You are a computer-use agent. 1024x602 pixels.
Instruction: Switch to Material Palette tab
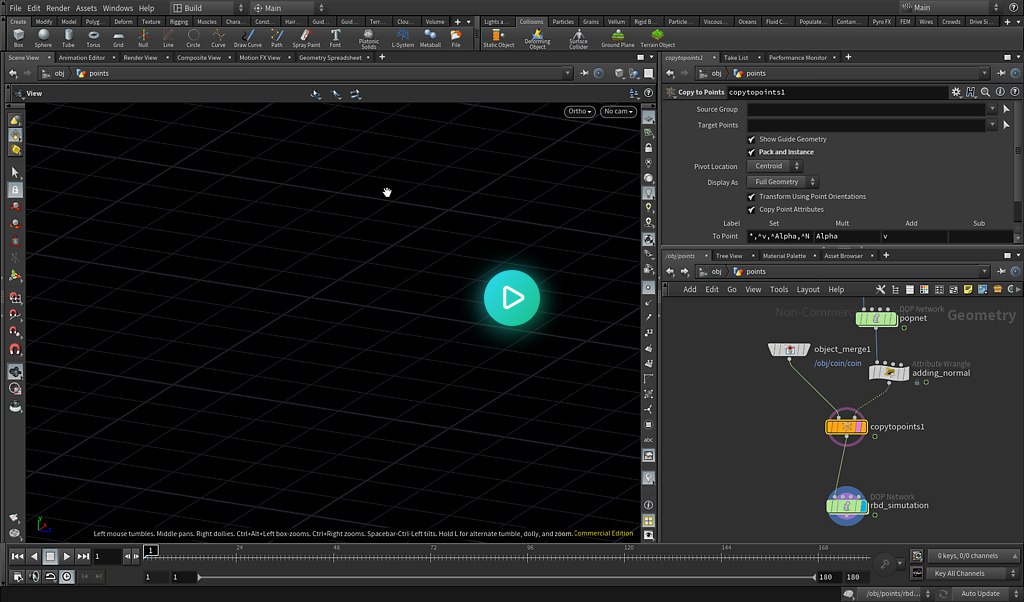(x=784, y=256)
